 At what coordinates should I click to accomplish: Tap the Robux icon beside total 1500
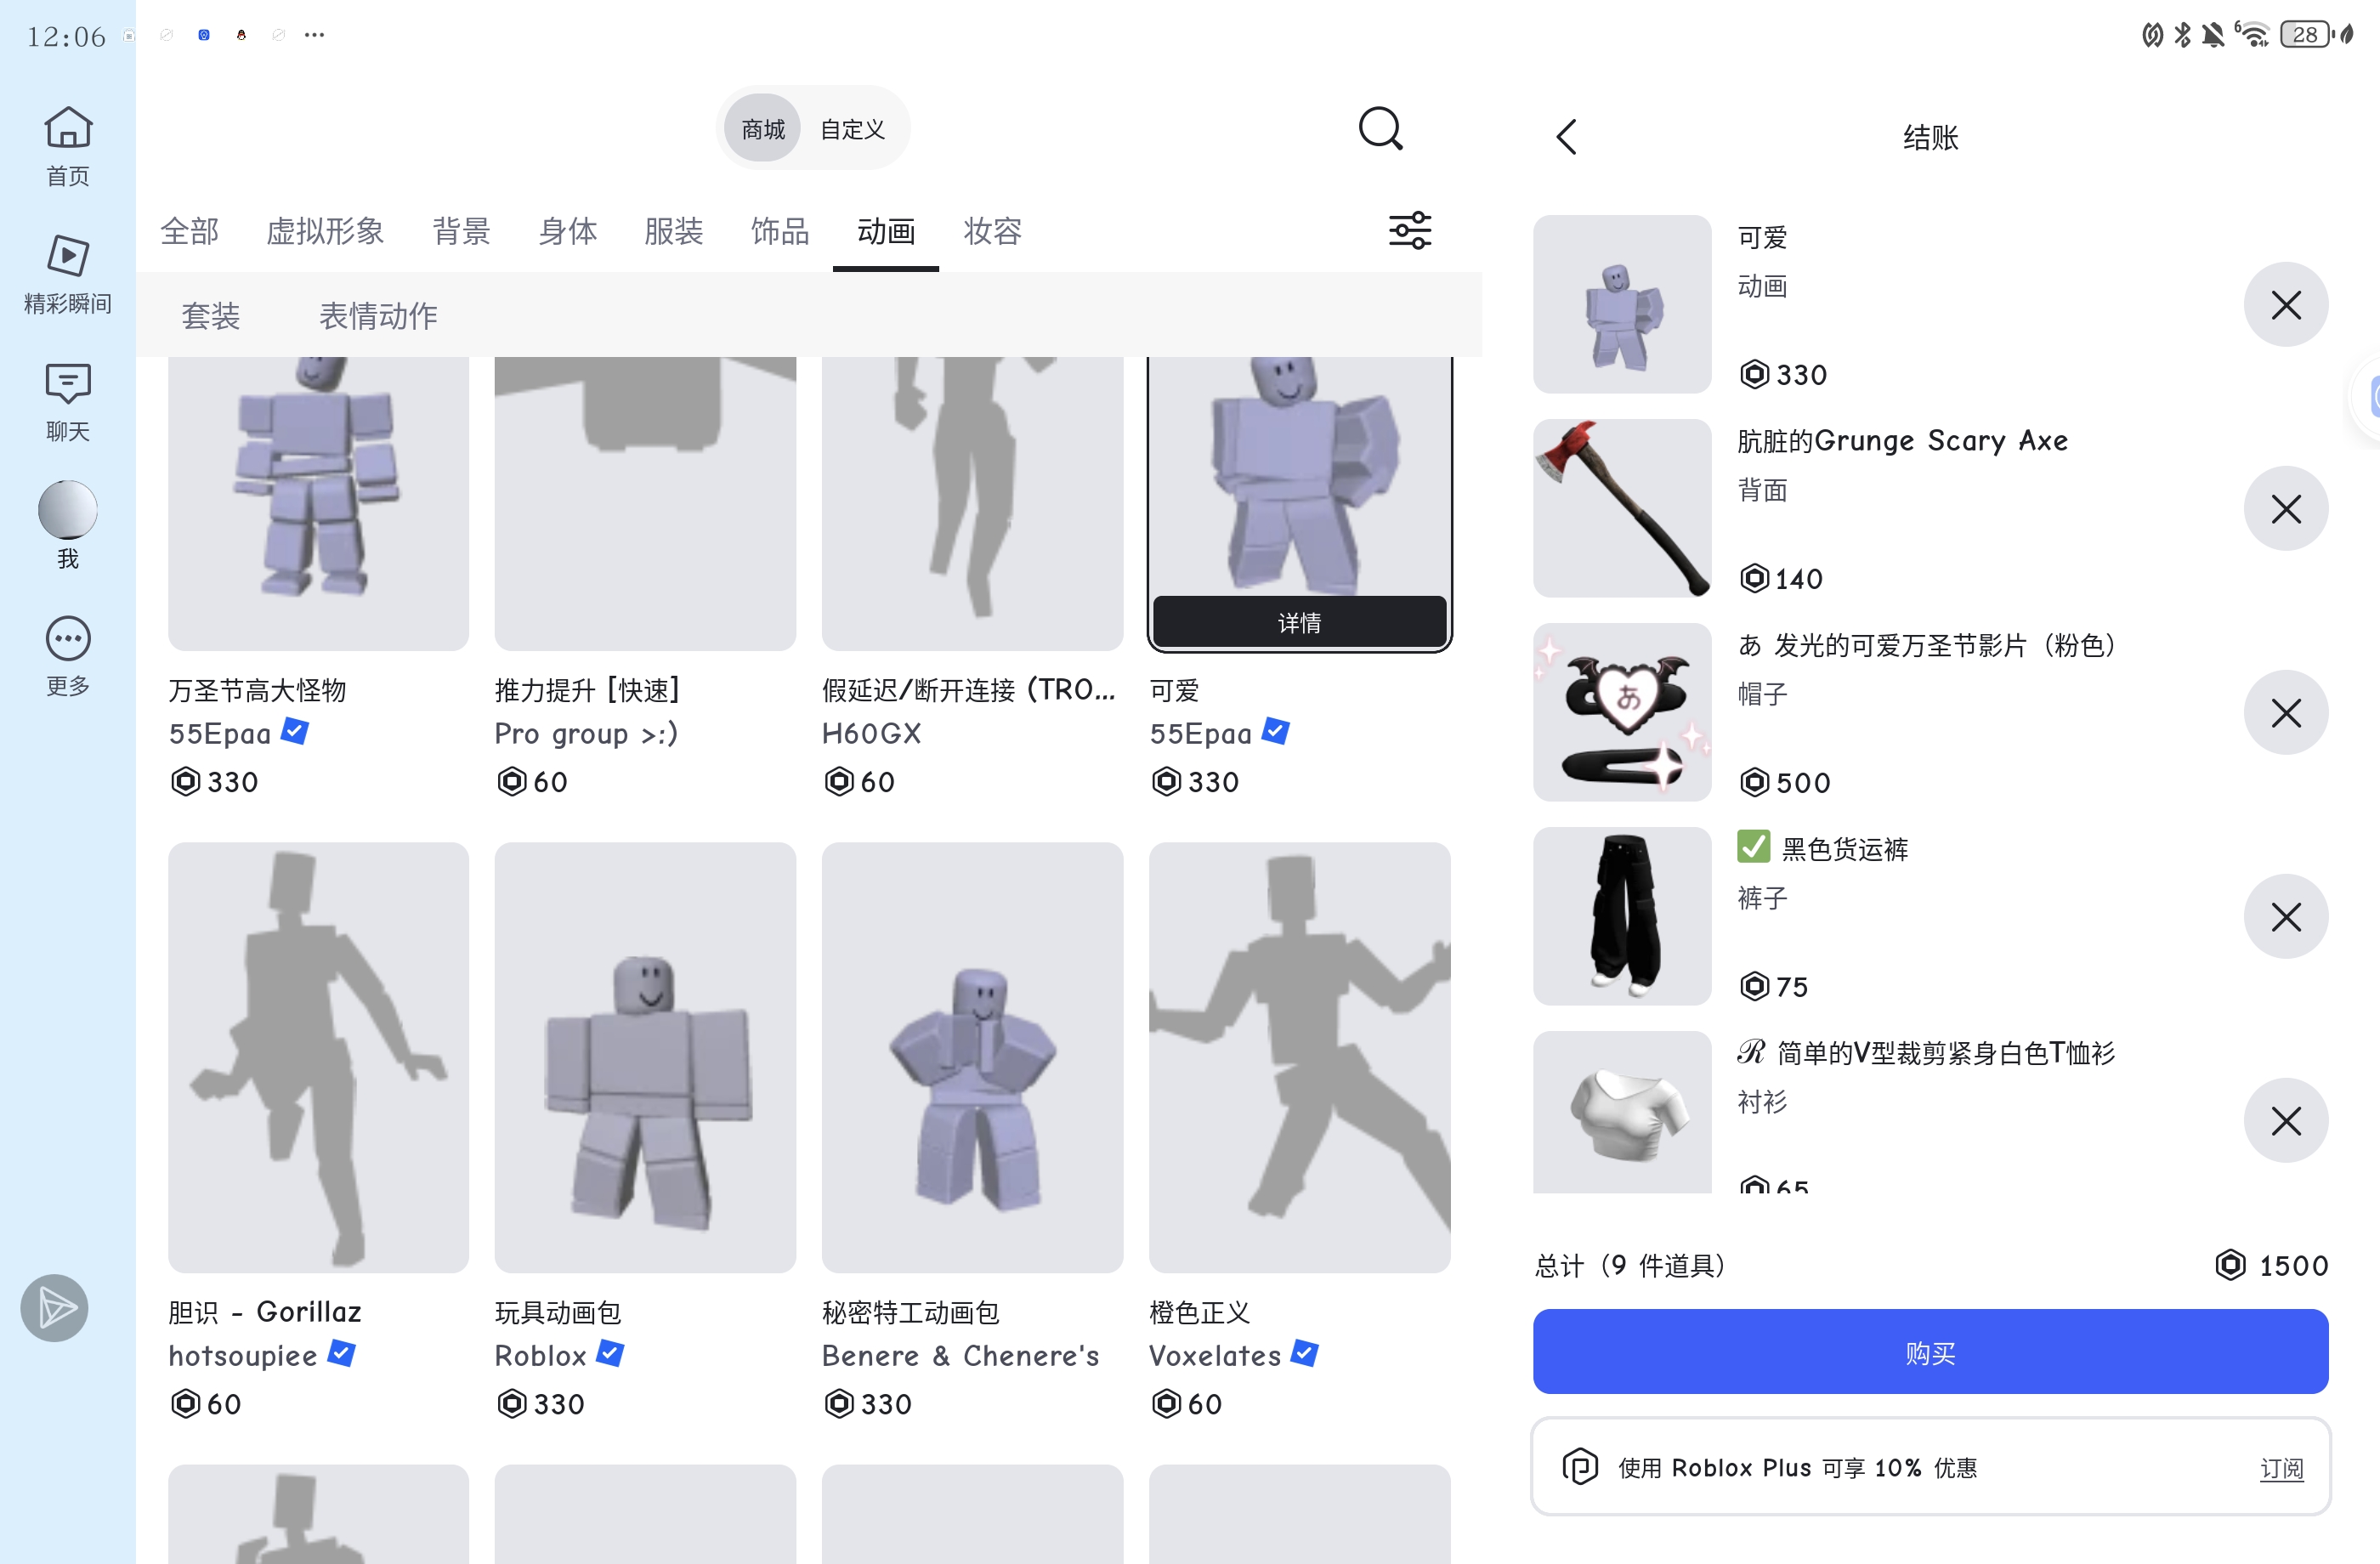tap(2230, 1265)
